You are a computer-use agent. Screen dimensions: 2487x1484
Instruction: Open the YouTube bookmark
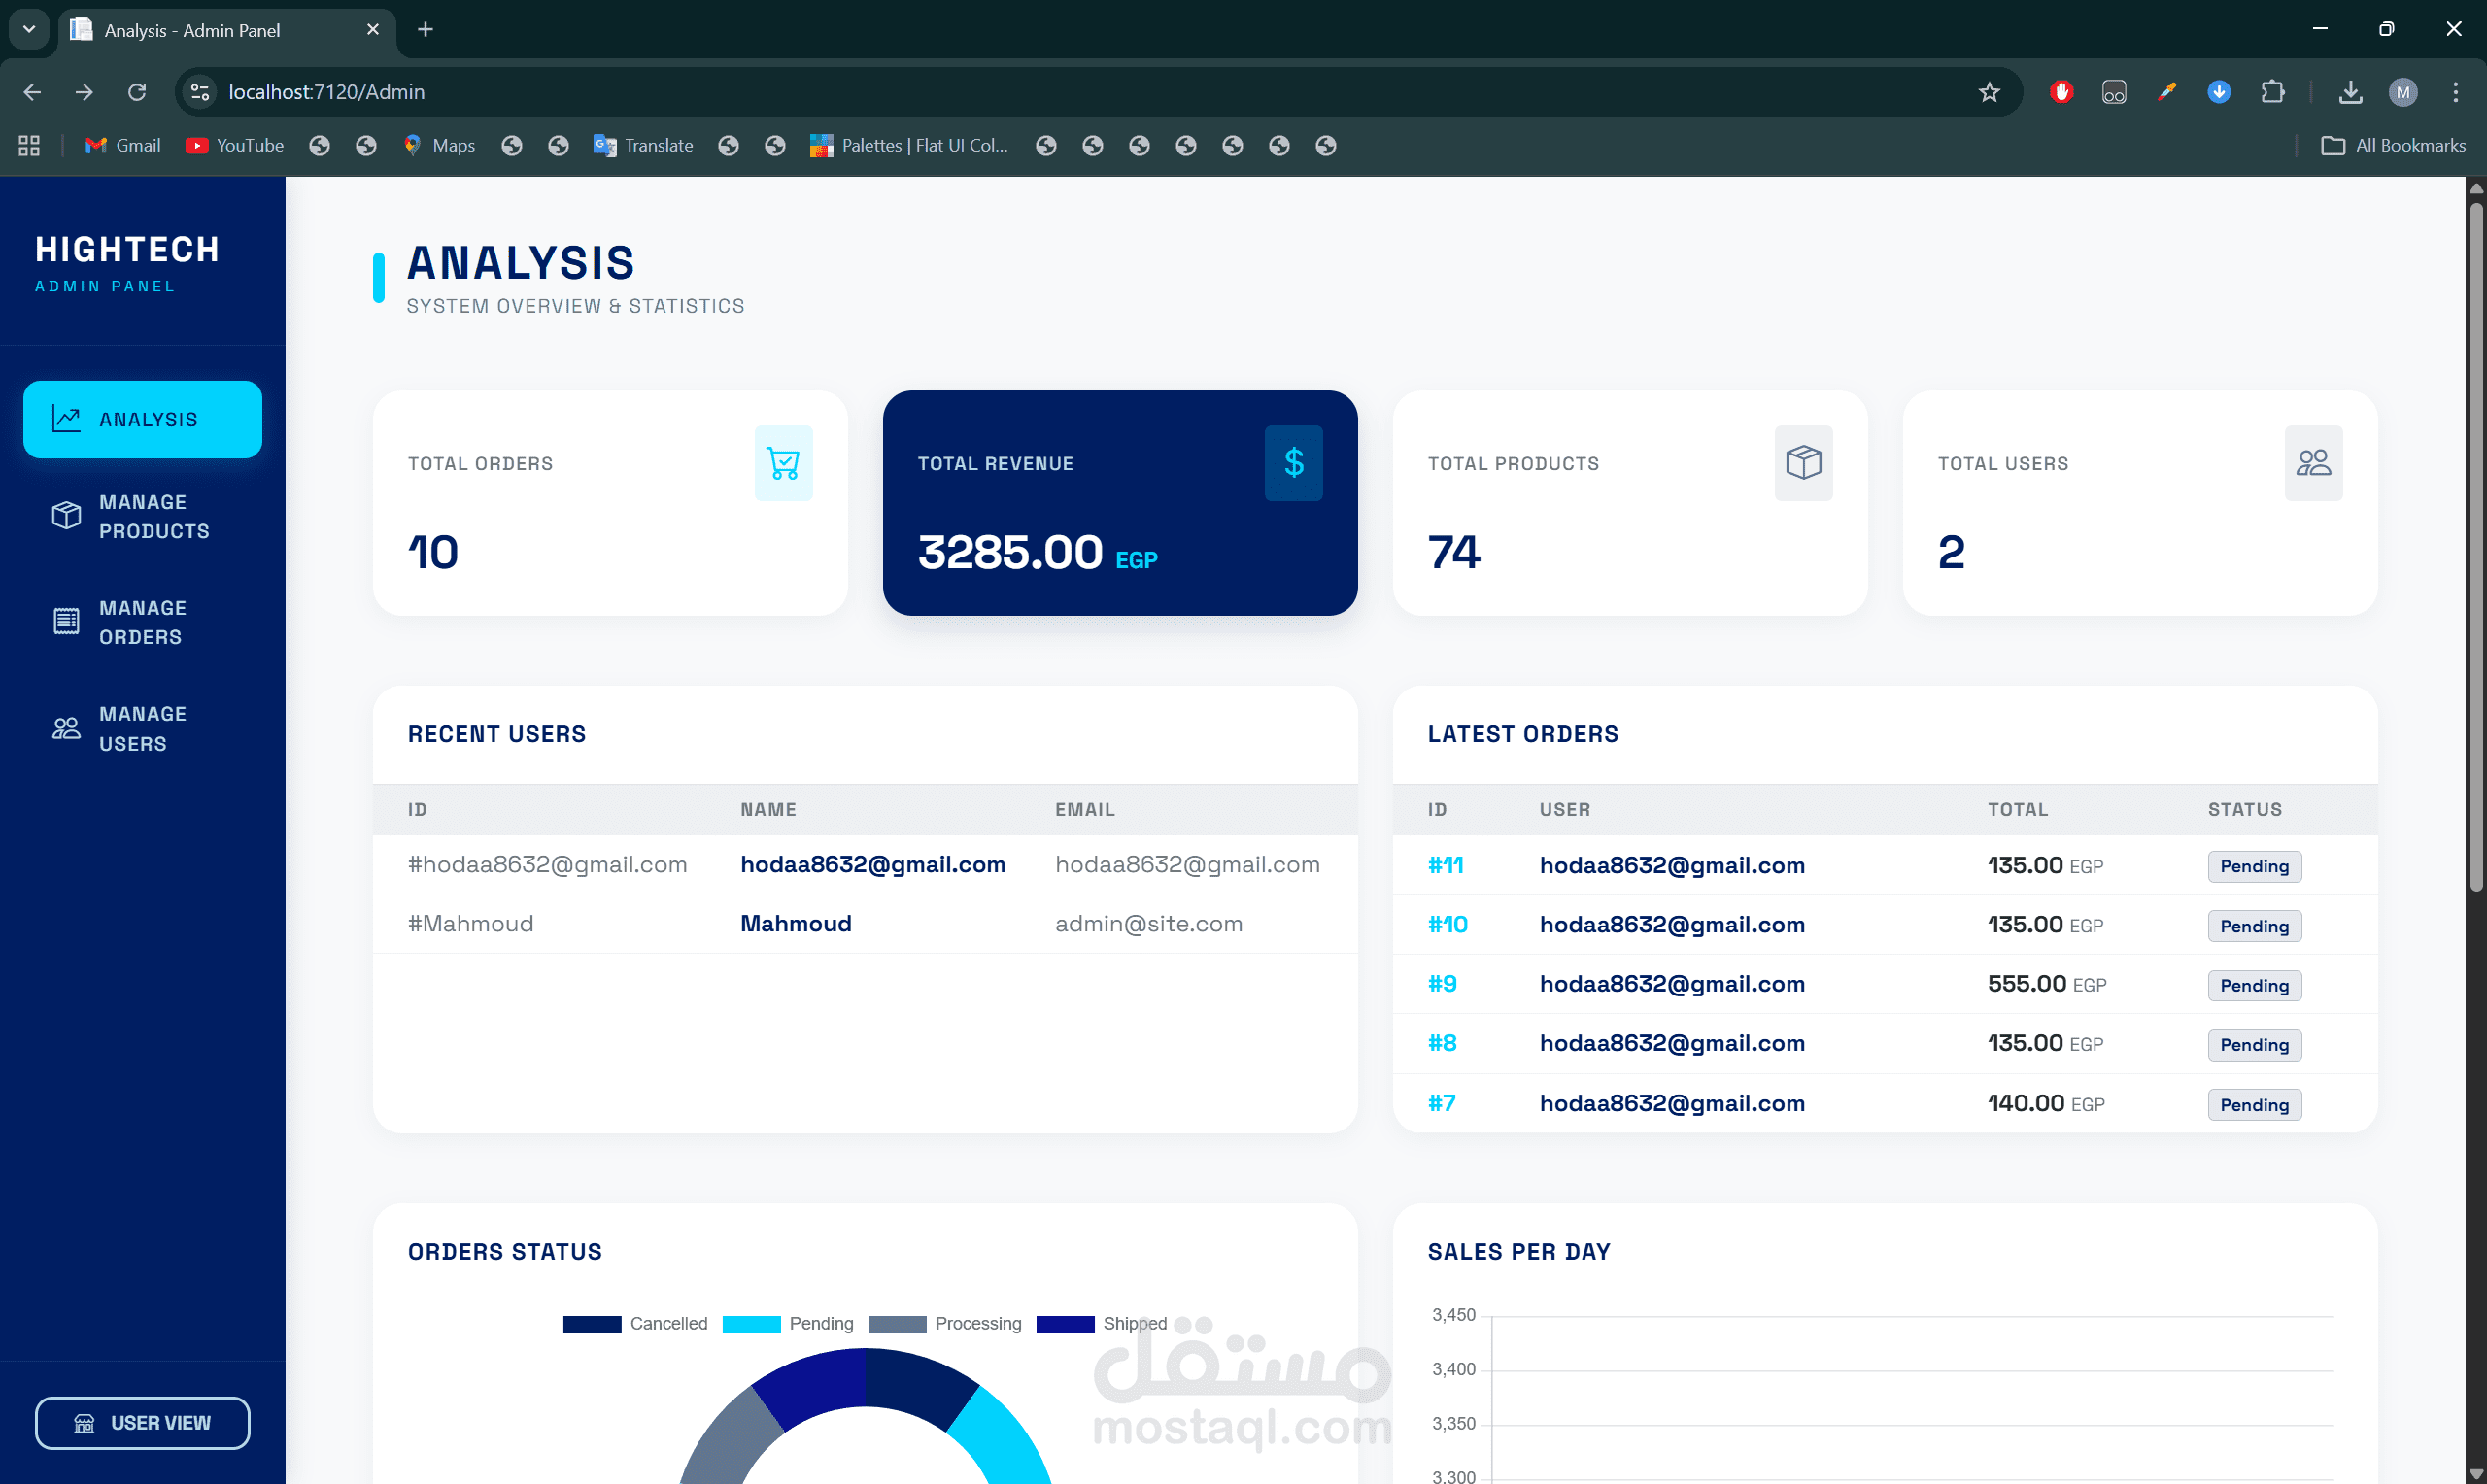[x=235, y=146]
